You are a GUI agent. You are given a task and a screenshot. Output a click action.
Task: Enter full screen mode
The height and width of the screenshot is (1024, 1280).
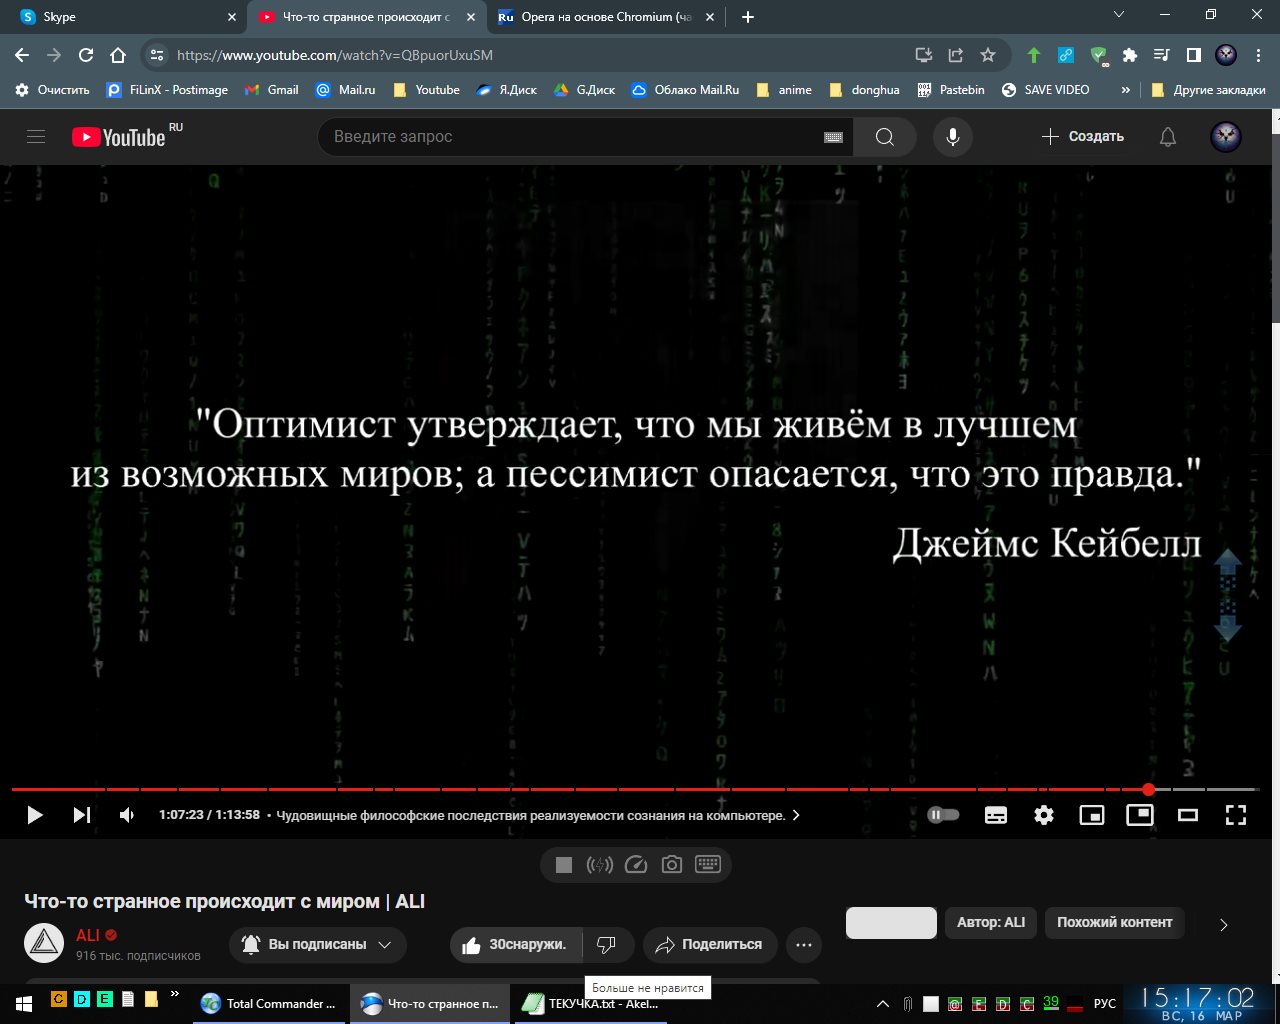pos(1236,815)
